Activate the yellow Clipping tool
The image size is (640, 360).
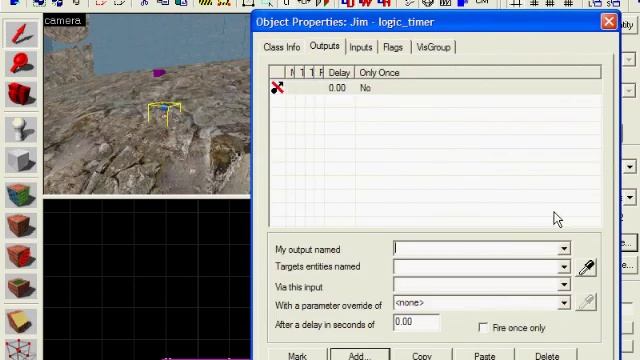(x=21, y=321)
